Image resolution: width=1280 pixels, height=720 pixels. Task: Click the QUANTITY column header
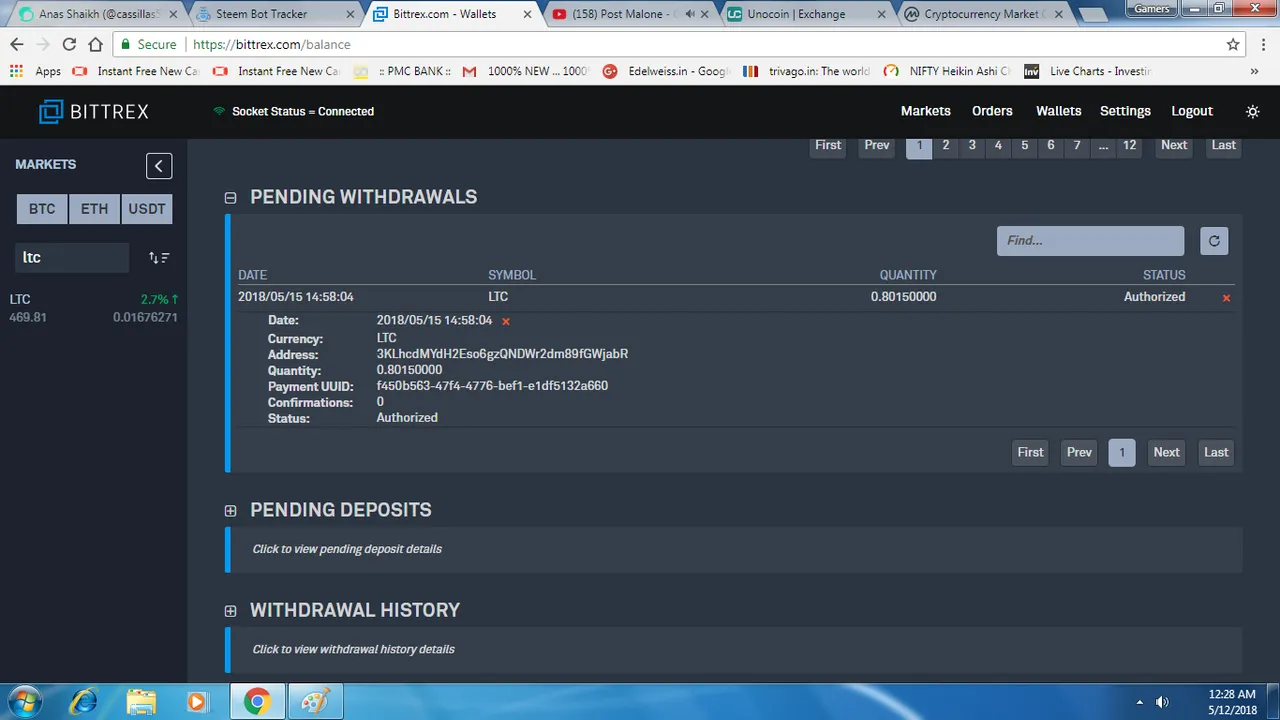tap(908, 275)
